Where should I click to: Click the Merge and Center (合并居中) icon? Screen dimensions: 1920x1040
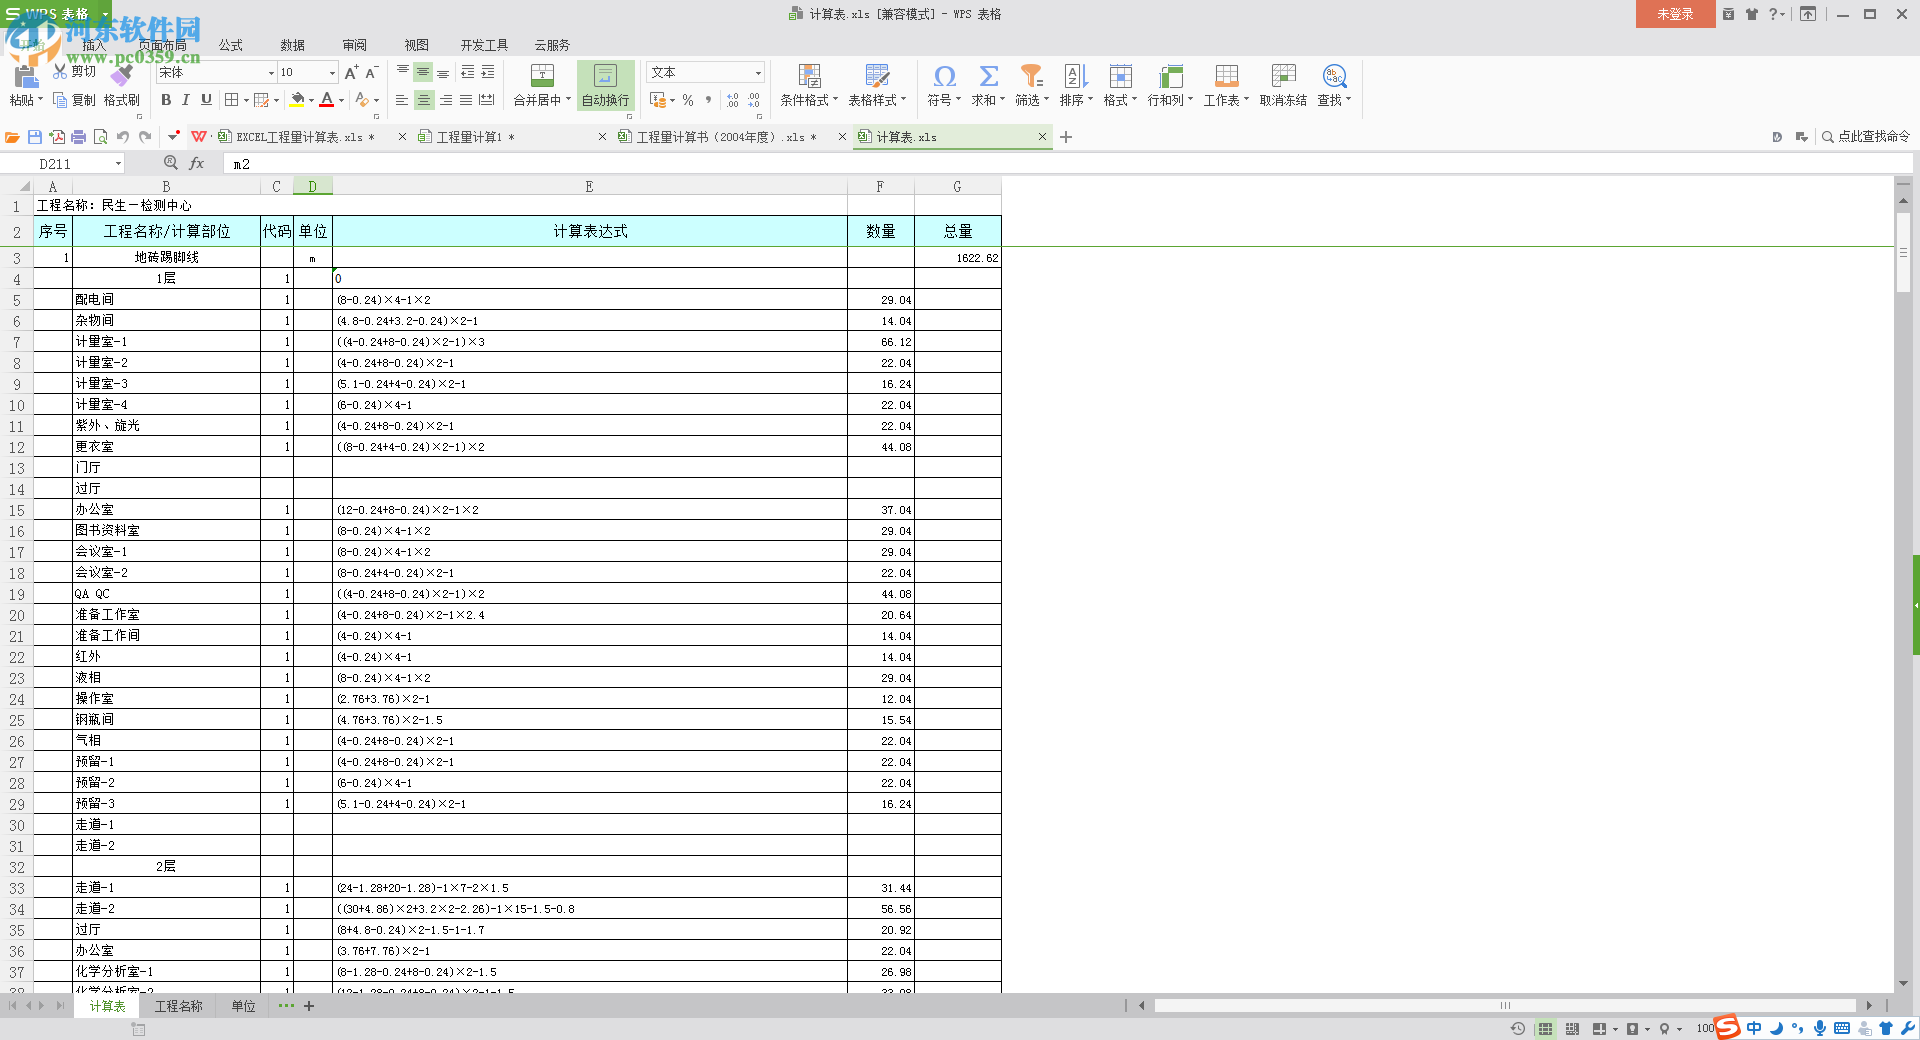click(x=541, y=76)
